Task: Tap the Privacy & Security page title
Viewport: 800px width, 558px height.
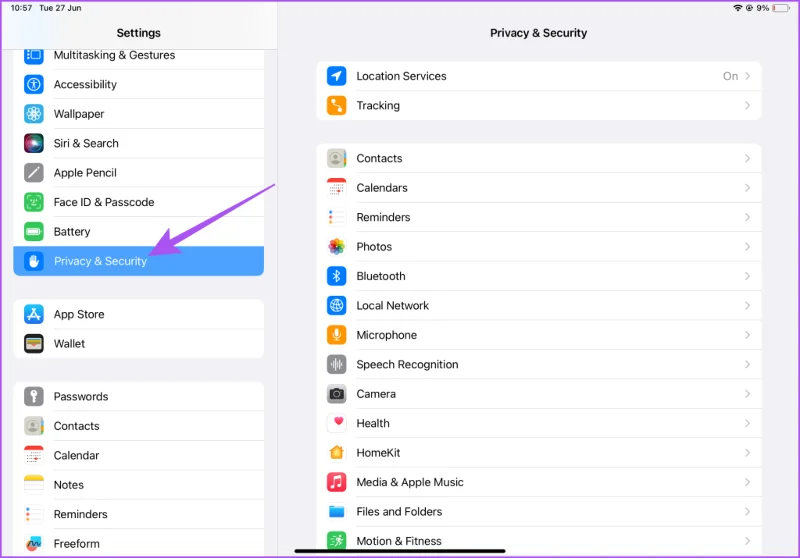Action: pyautogui.click(x=538, y=33)
